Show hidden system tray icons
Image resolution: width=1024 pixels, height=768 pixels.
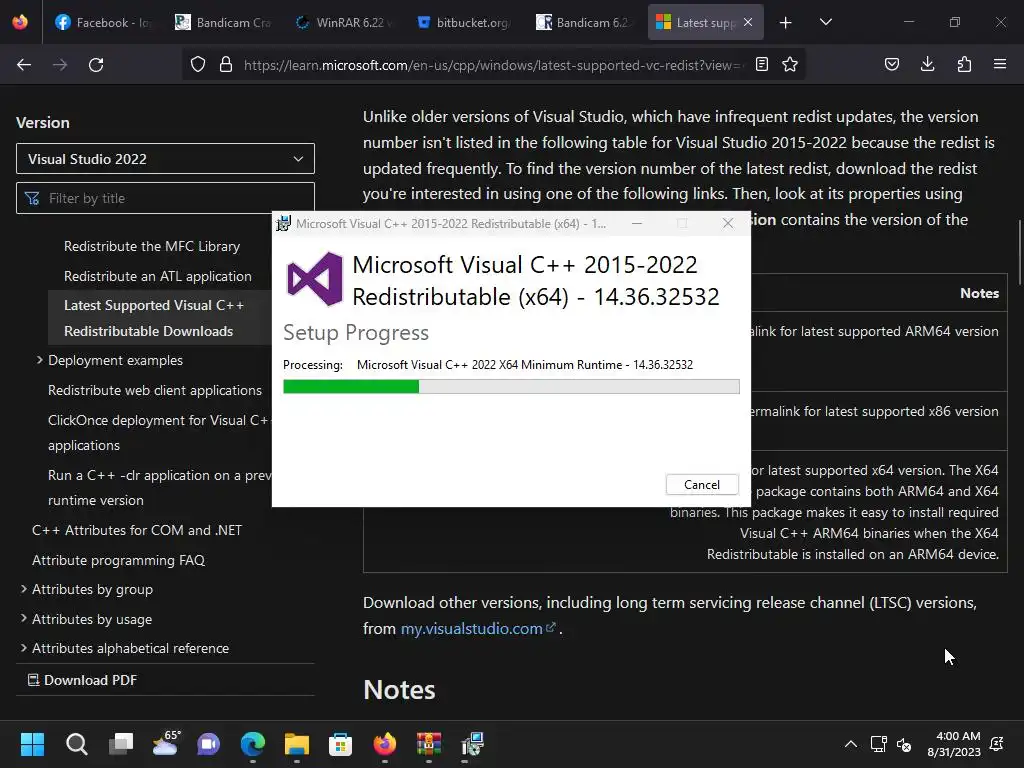[850, 744]
